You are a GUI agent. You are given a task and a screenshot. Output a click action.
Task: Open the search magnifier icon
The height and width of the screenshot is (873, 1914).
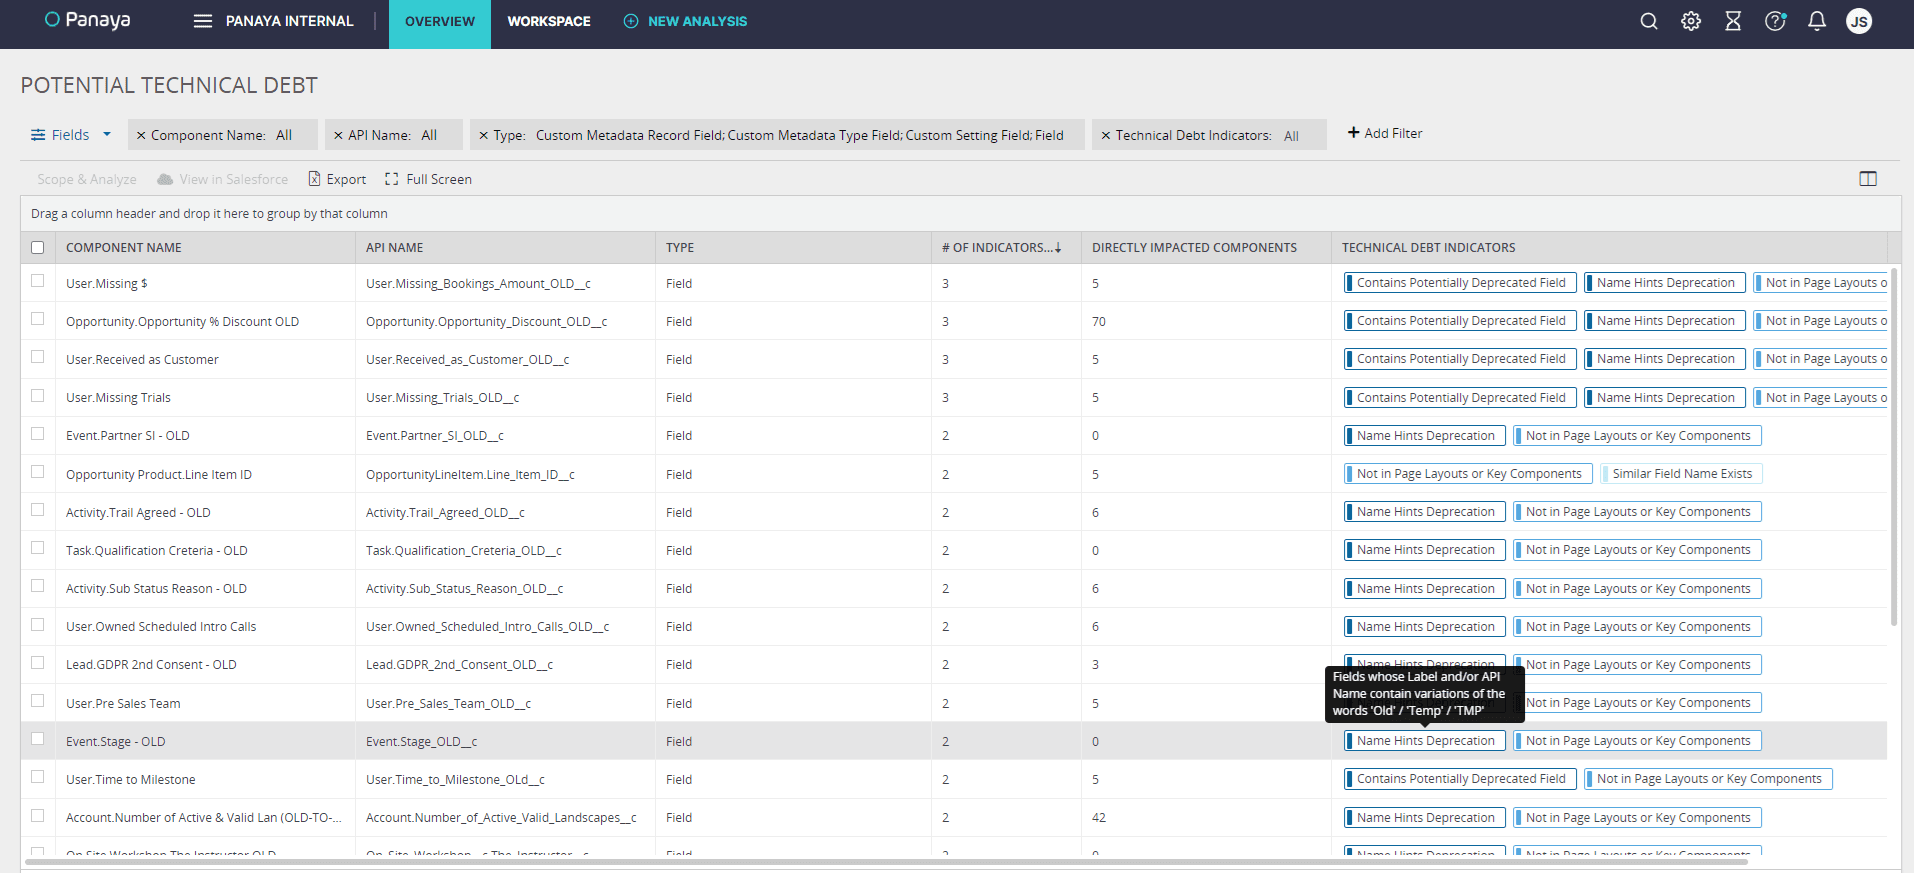point(1649,21)
